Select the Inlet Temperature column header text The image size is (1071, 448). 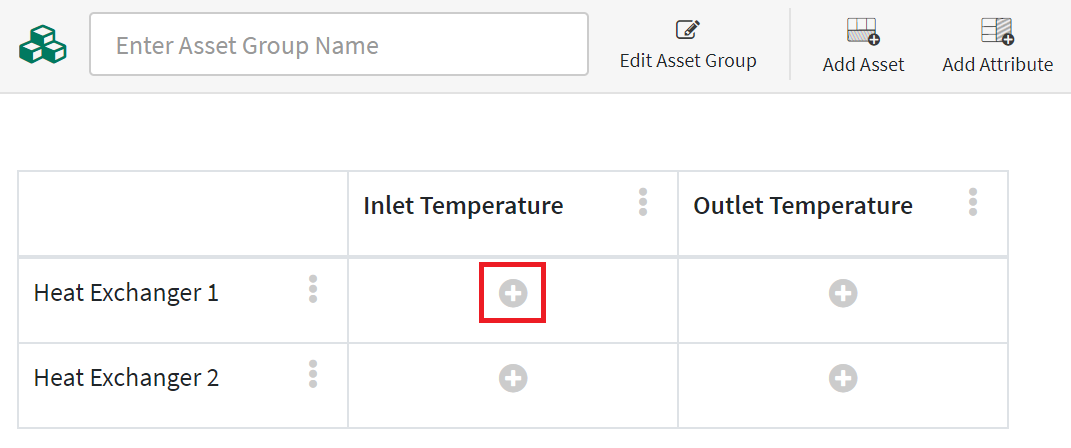(x=463, y=206)
